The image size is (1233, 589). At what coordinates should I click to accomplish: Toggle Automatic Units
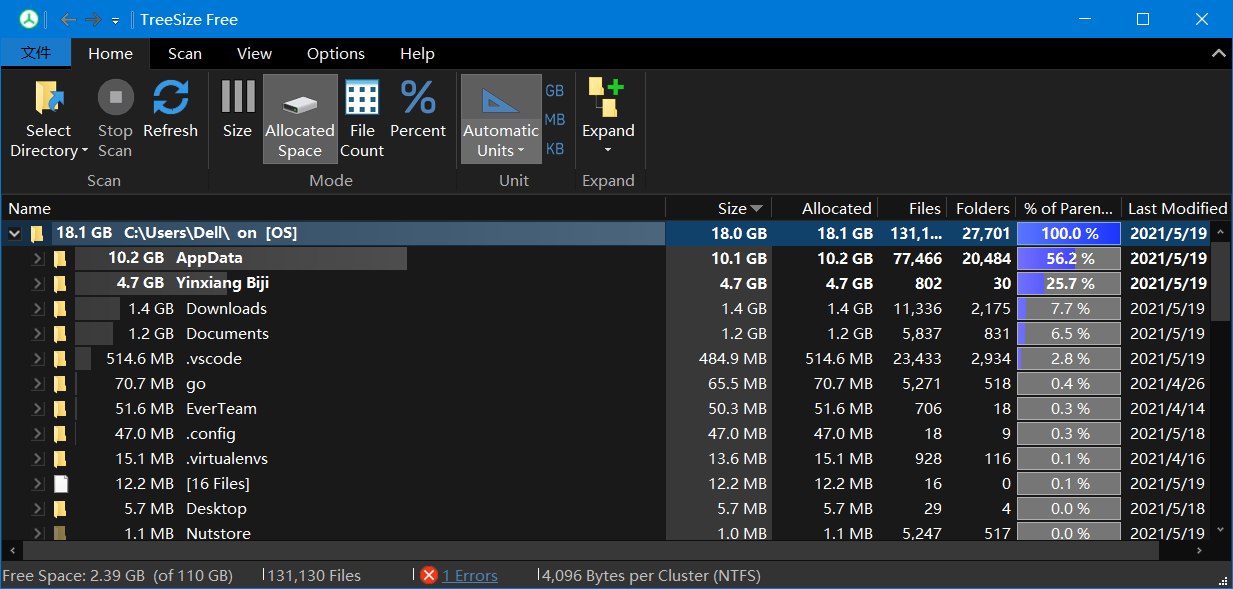501,119
